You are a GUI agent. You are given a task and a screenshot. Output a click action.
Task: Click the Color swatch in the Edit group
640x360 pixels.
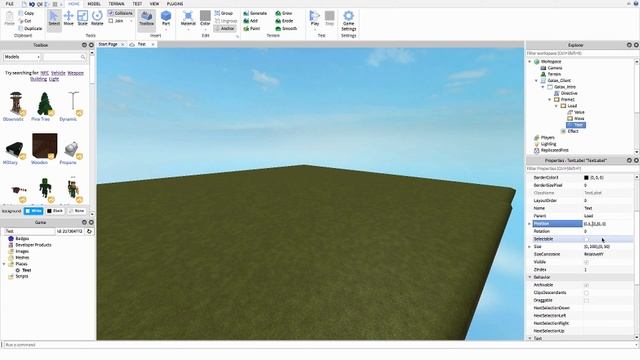[x=205, y=16]
